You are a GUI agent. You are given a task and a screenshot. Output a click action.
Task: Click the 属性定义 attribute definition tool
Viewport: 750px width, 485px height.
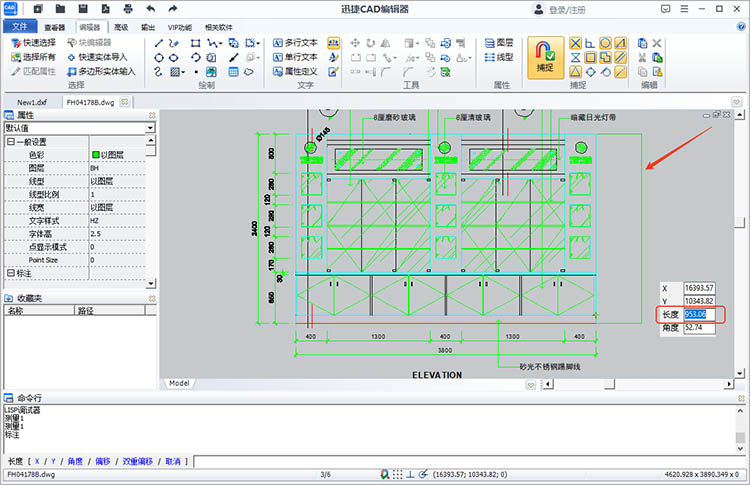295,72
